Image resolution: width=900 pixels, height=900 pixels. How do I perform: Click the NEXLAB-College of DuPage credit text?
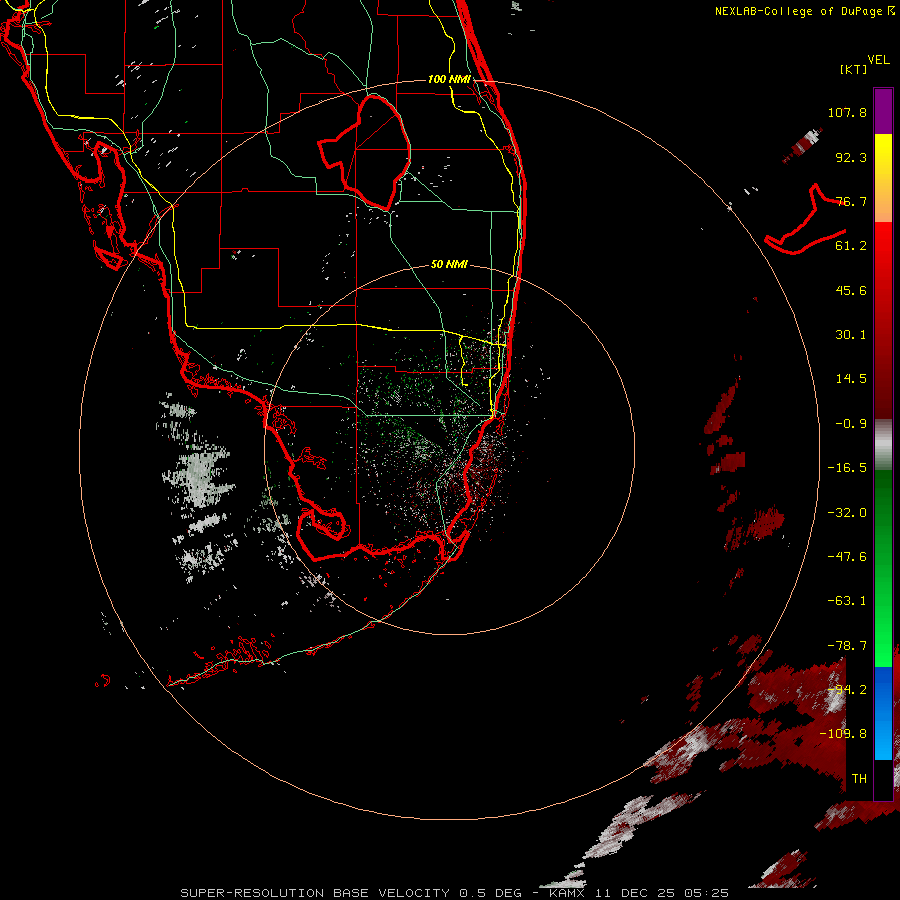(804, 11)
